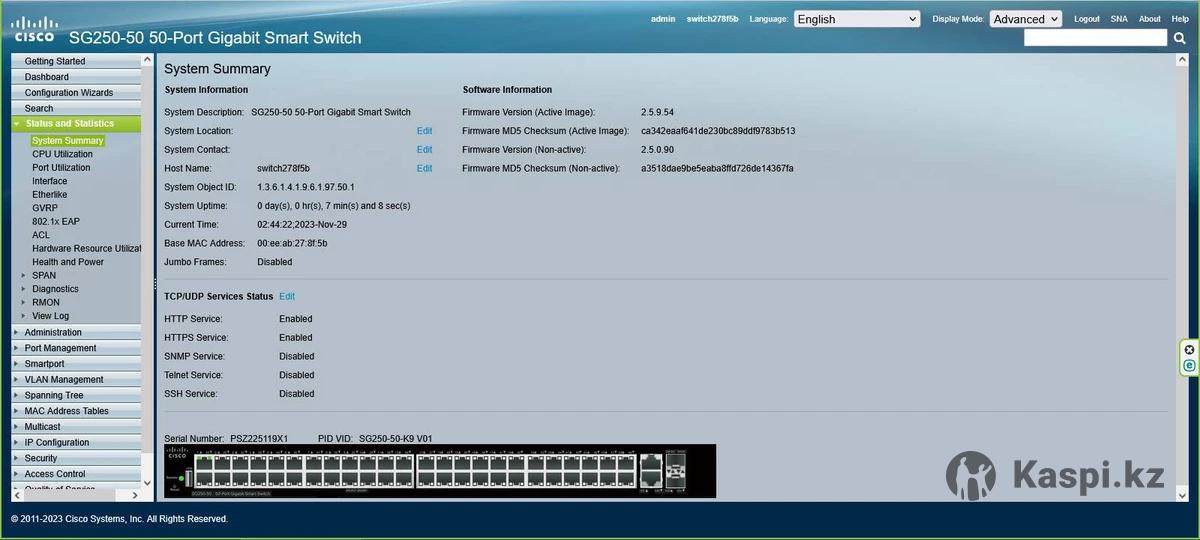Edit the Host Name
Viewport: 1200px width, 540px height.
425,168
